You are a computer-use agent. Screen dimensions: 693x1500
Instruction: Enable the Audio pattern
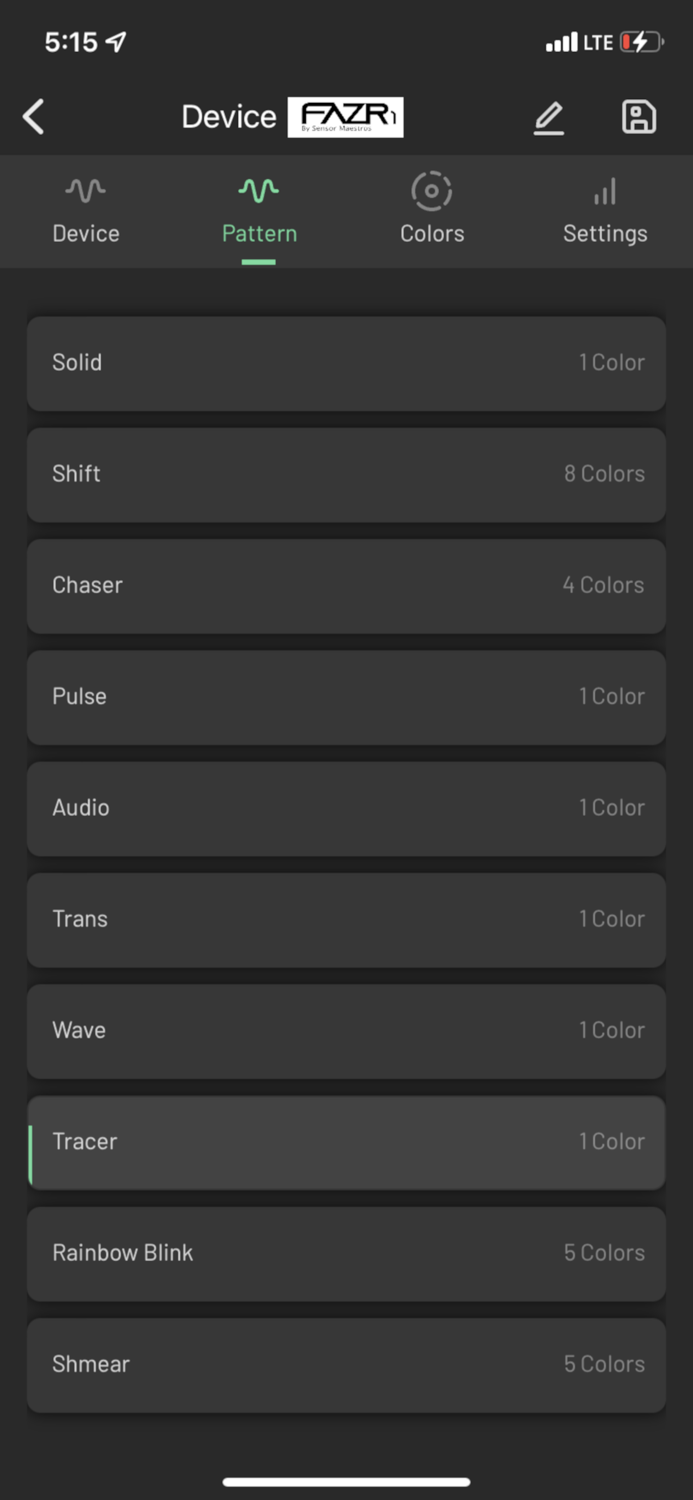tap(346, 808)
